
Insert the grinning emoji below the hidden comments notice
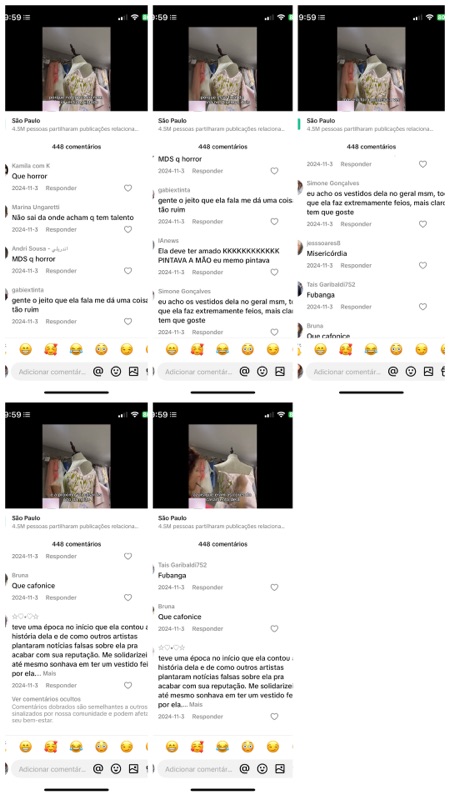coord(25,747)
